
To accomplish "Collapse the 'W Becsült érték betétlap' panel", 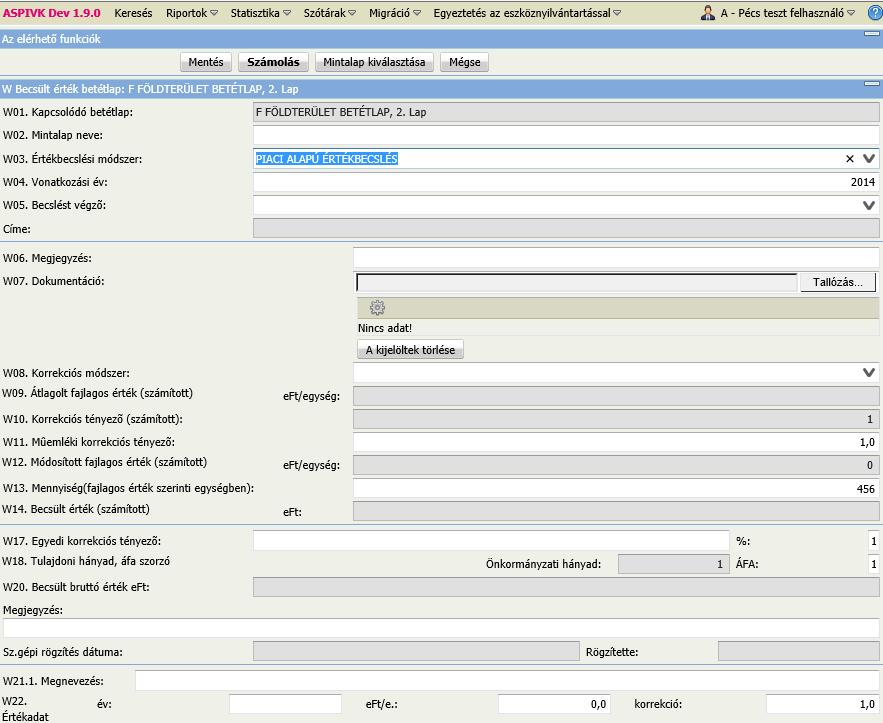I will [x=872, y=84].
